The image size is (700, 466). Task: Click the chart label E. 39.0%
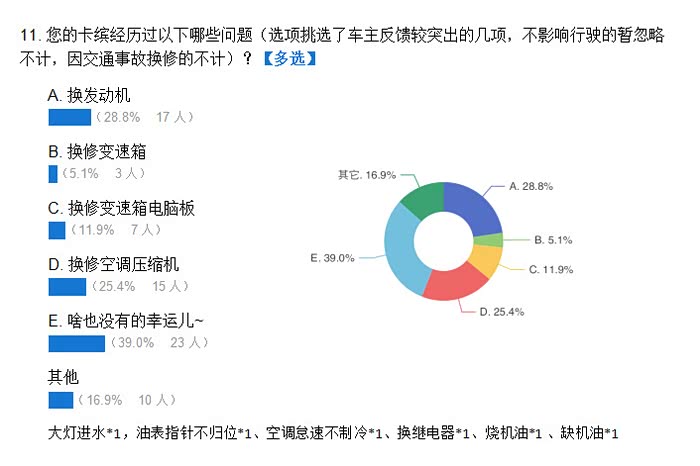point(332,258)
